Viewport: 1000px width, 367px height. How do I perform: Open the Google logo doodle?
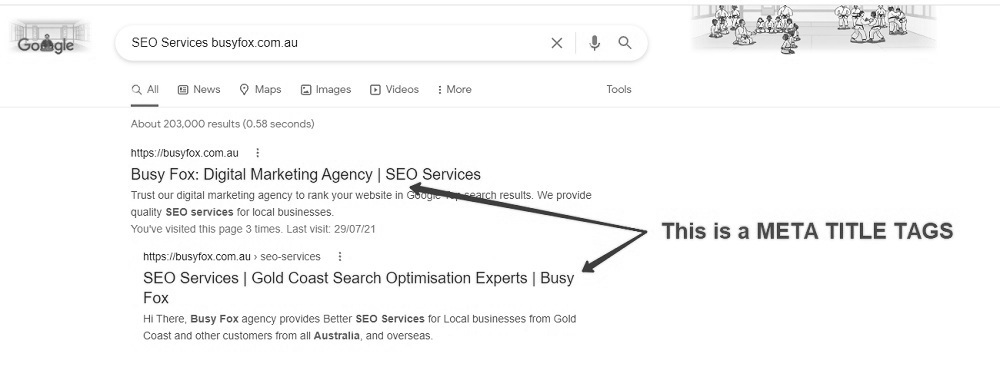coord(50,39)
